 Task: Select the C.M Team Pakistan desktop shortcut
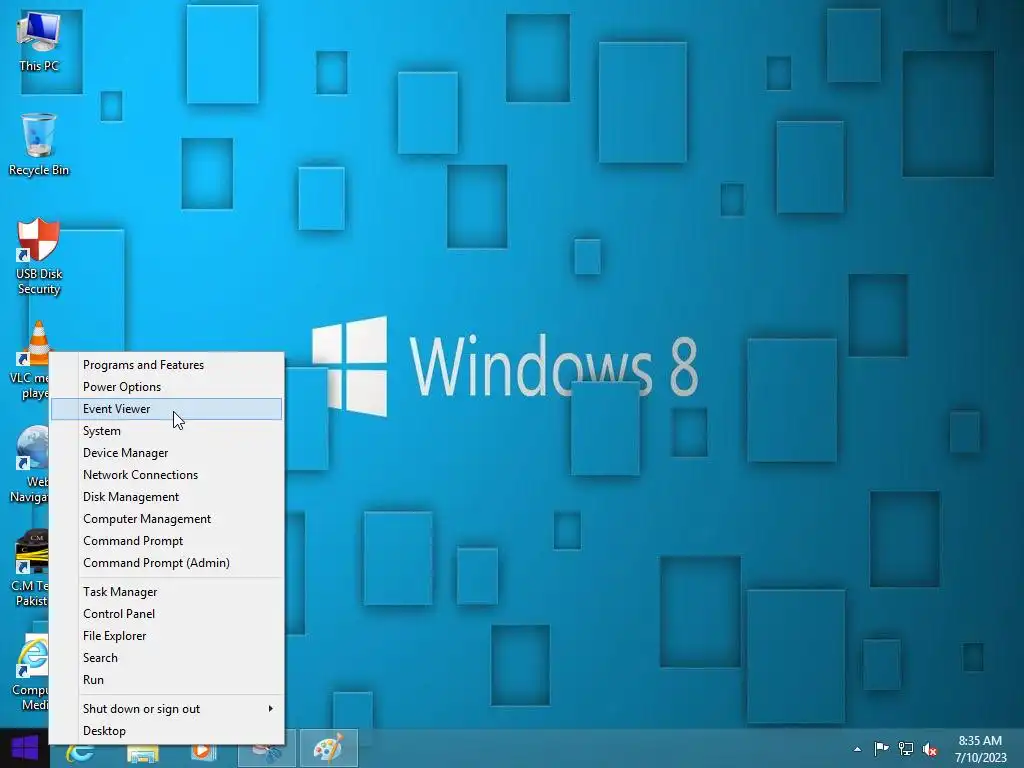tap(31, 568)
